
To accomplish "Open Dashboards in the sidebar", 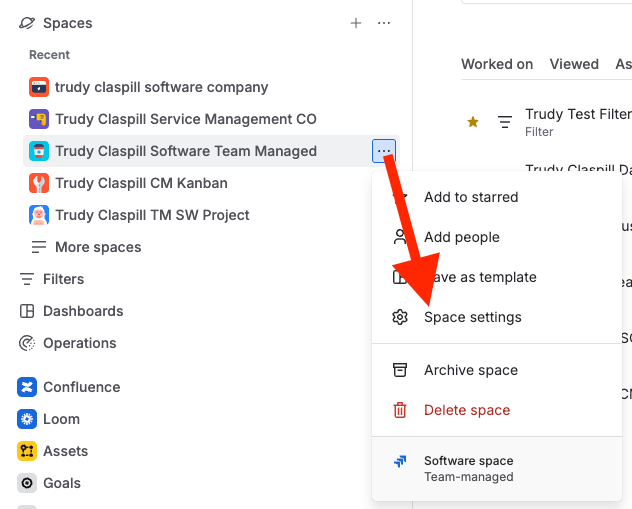I will (x=83, y=311).
